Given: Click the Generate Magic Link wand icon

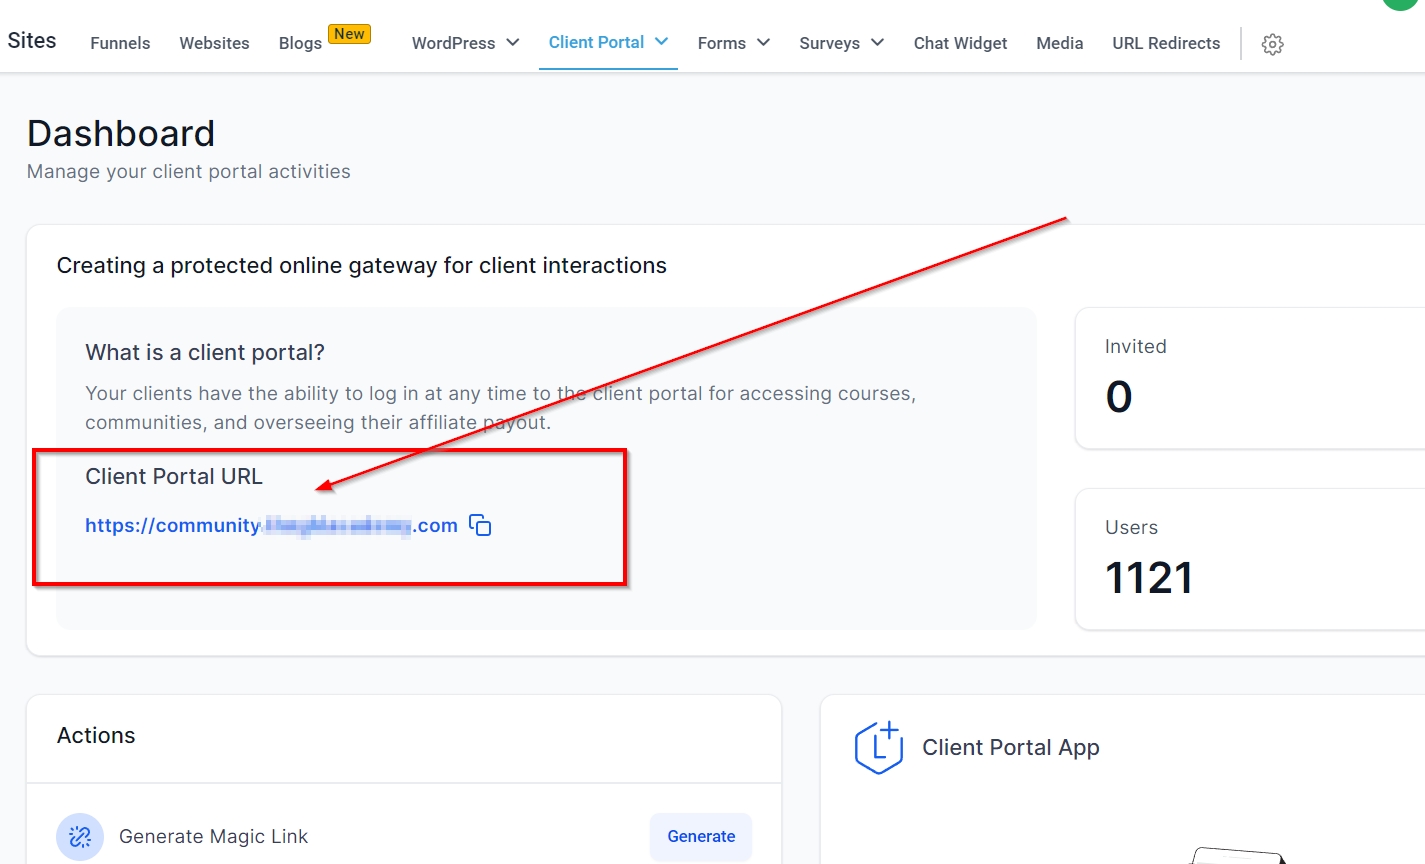Looking at the screenshot, I should (80, 837).
